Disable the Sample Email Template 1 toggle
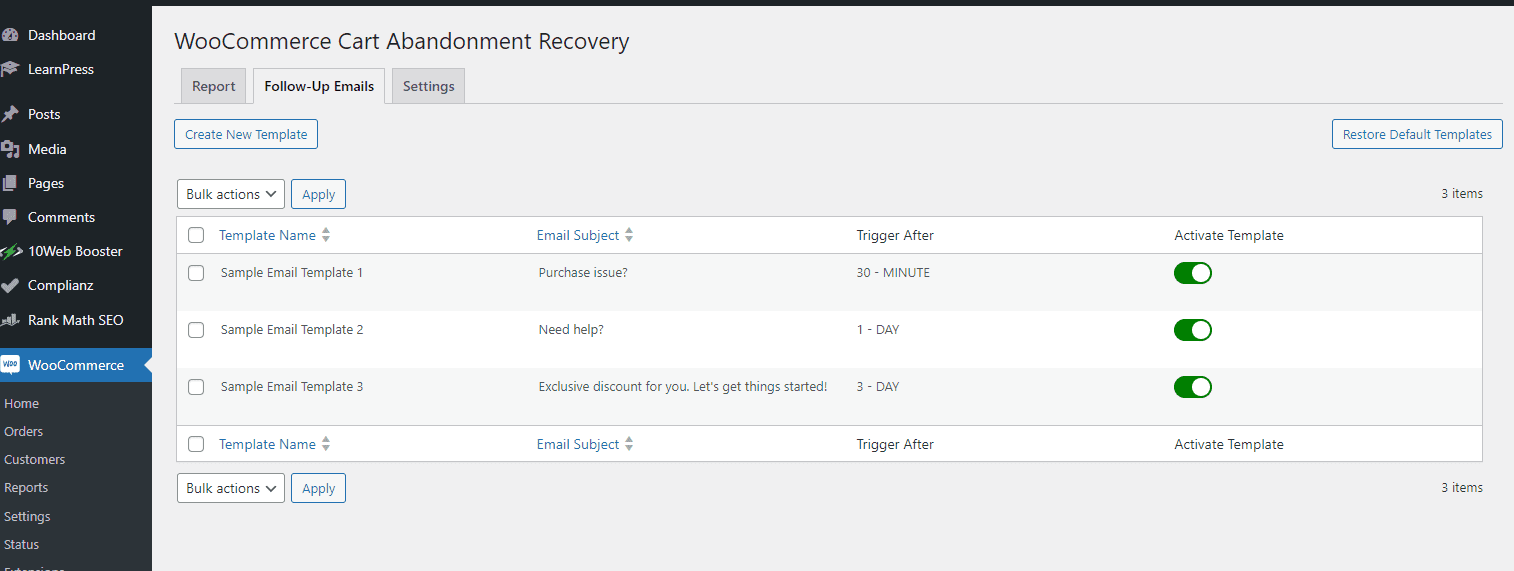 [x=1192, y=273]
